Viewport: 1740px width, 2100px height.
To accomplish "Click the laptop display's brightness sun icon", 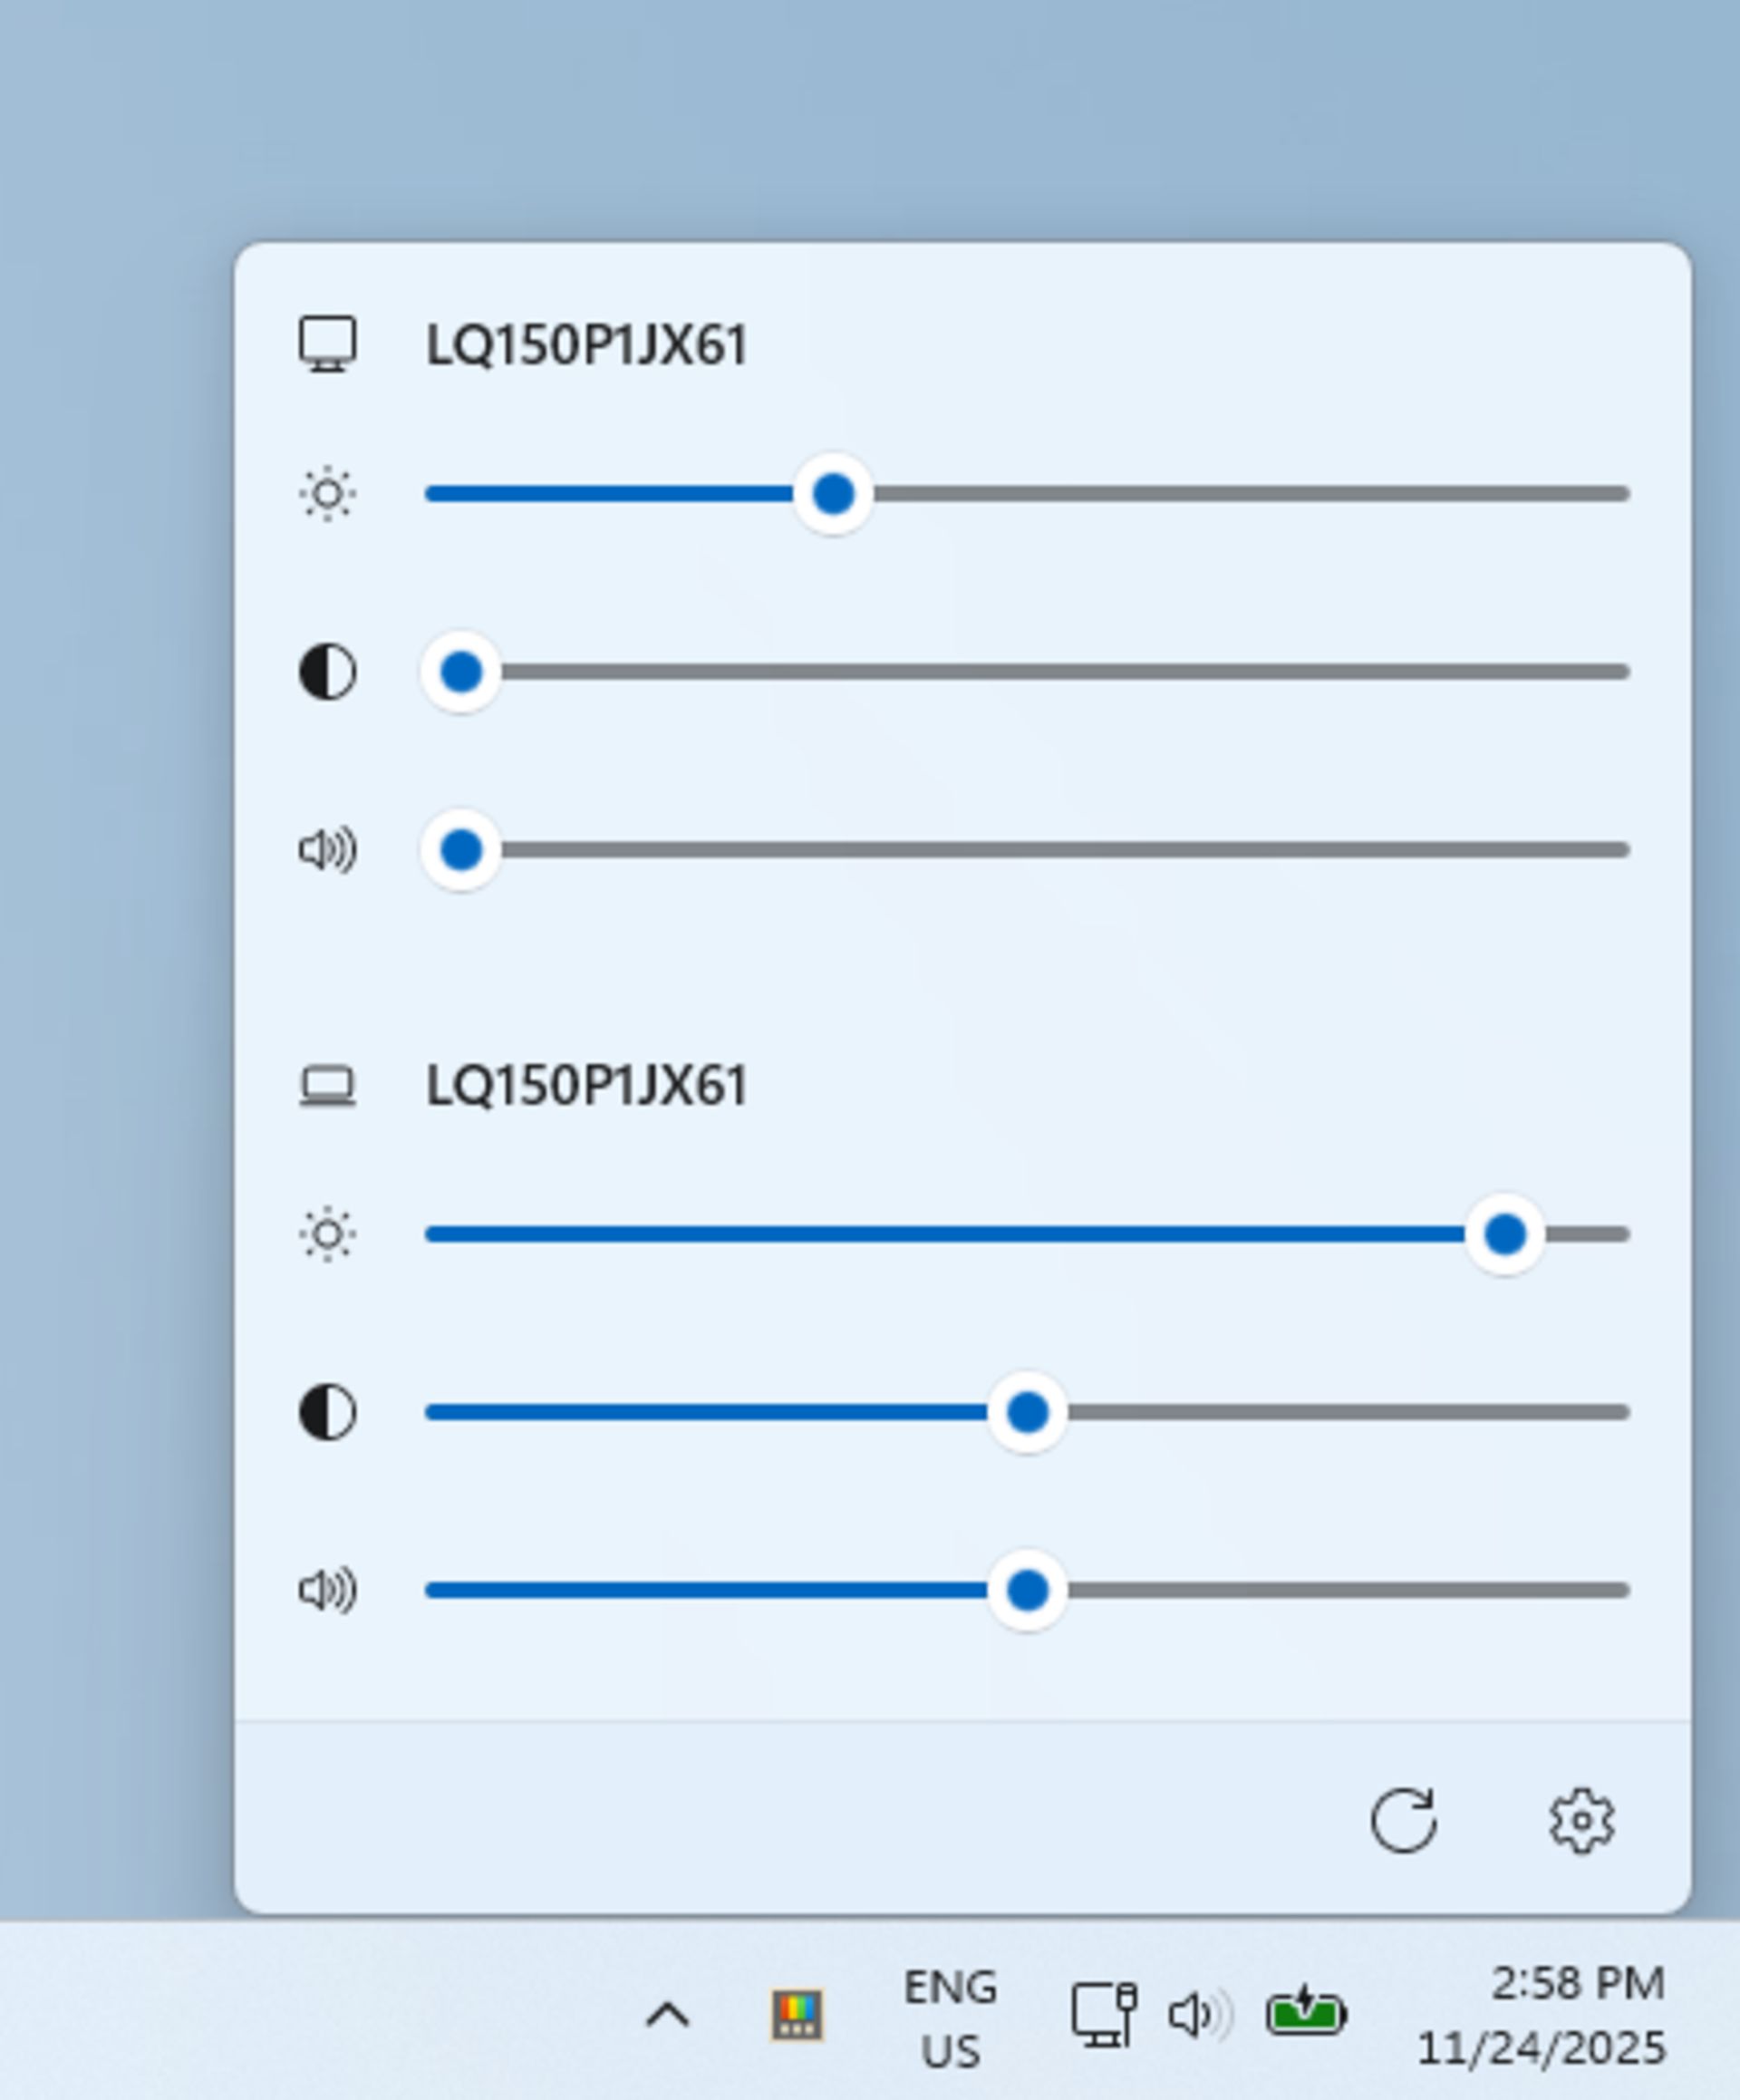I will [327, 1234].
